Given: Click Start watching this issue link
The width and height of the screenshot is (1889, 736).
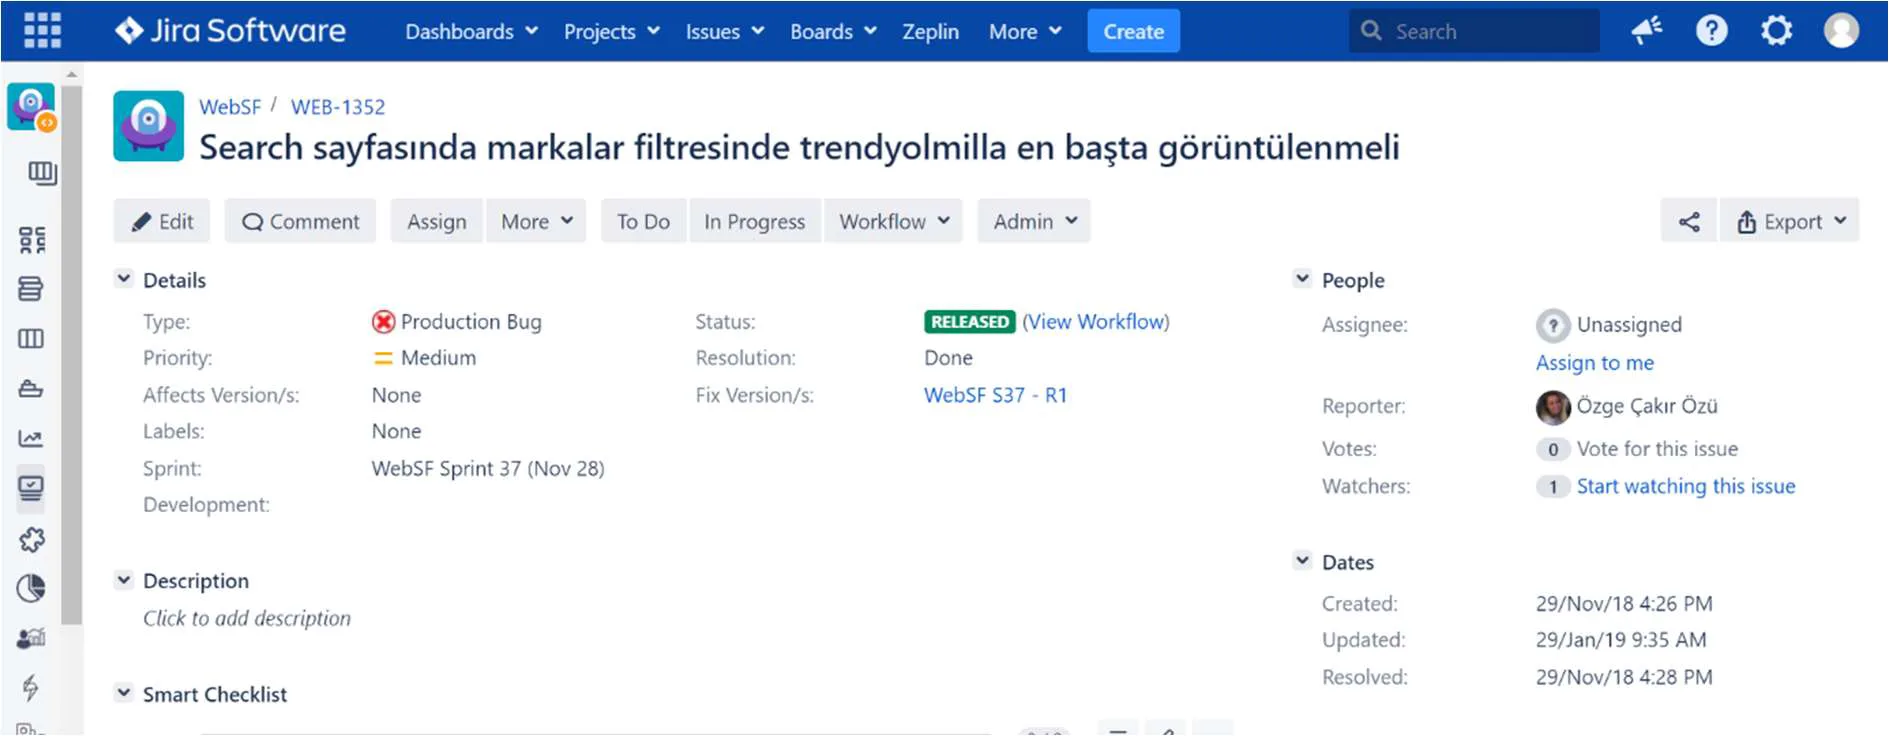Looking at the screenshot, I should point(1686,486).
